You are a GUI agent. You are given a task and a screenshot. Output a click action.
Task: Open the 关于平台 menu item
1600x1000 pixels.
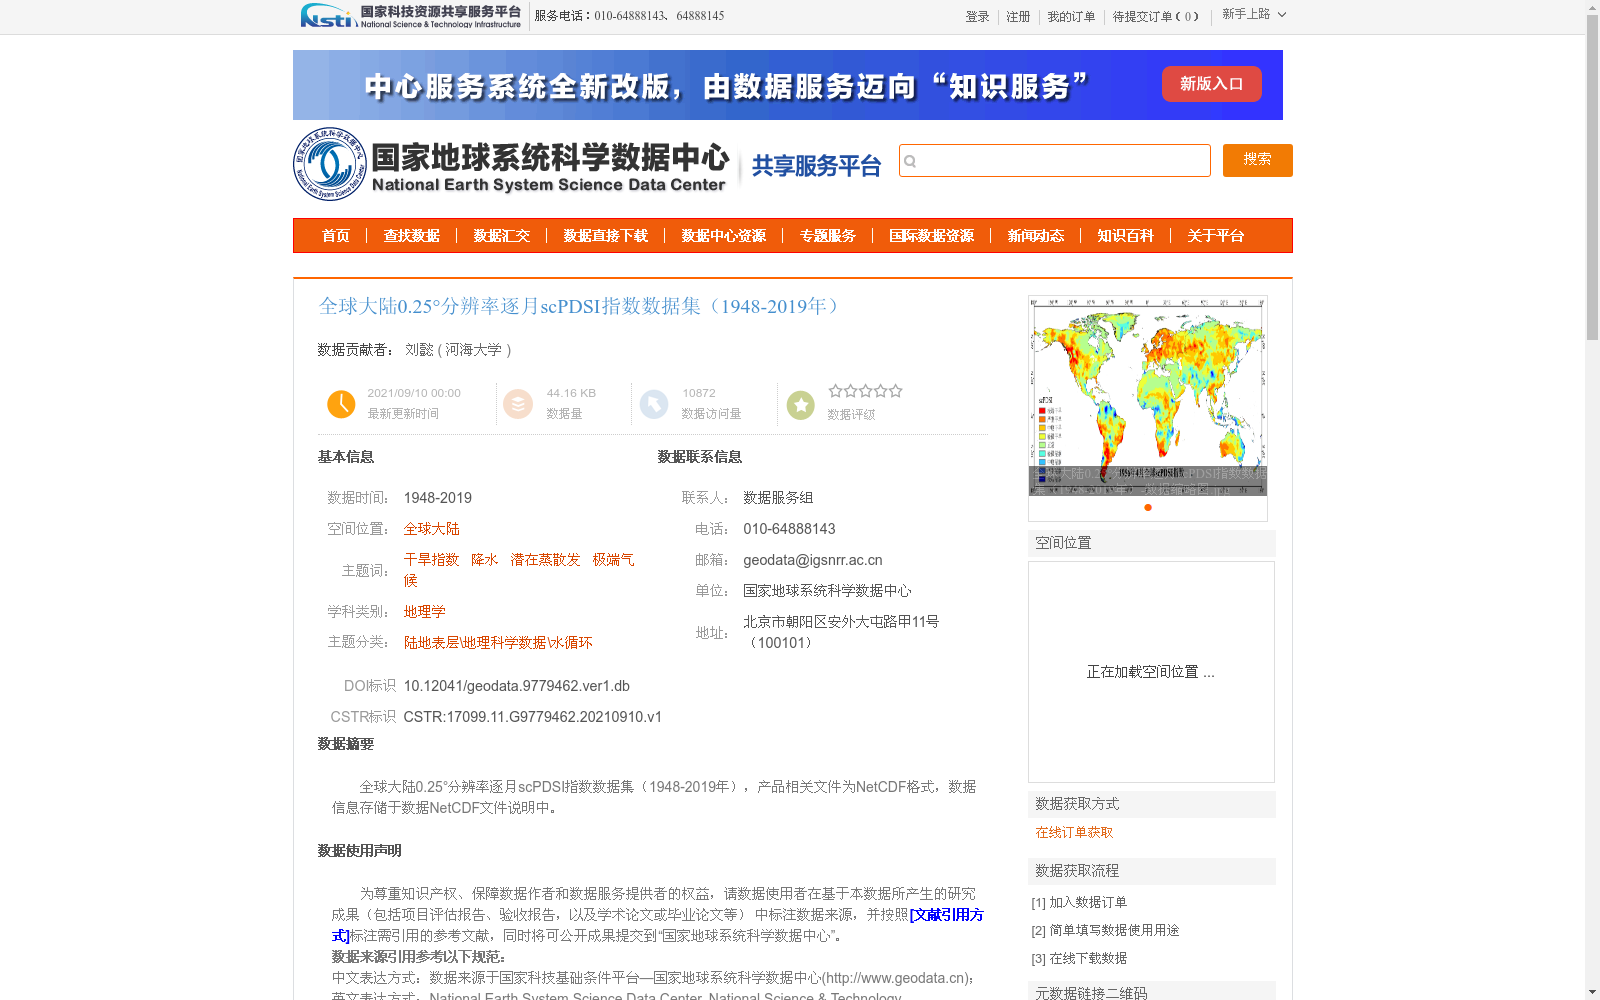coord(1216,236)
